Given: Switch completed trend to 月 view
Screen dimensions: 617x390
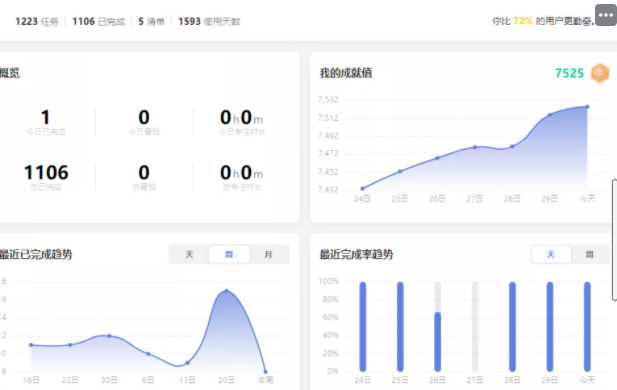Looking at the screenshot, I should [x=268, y=255].
